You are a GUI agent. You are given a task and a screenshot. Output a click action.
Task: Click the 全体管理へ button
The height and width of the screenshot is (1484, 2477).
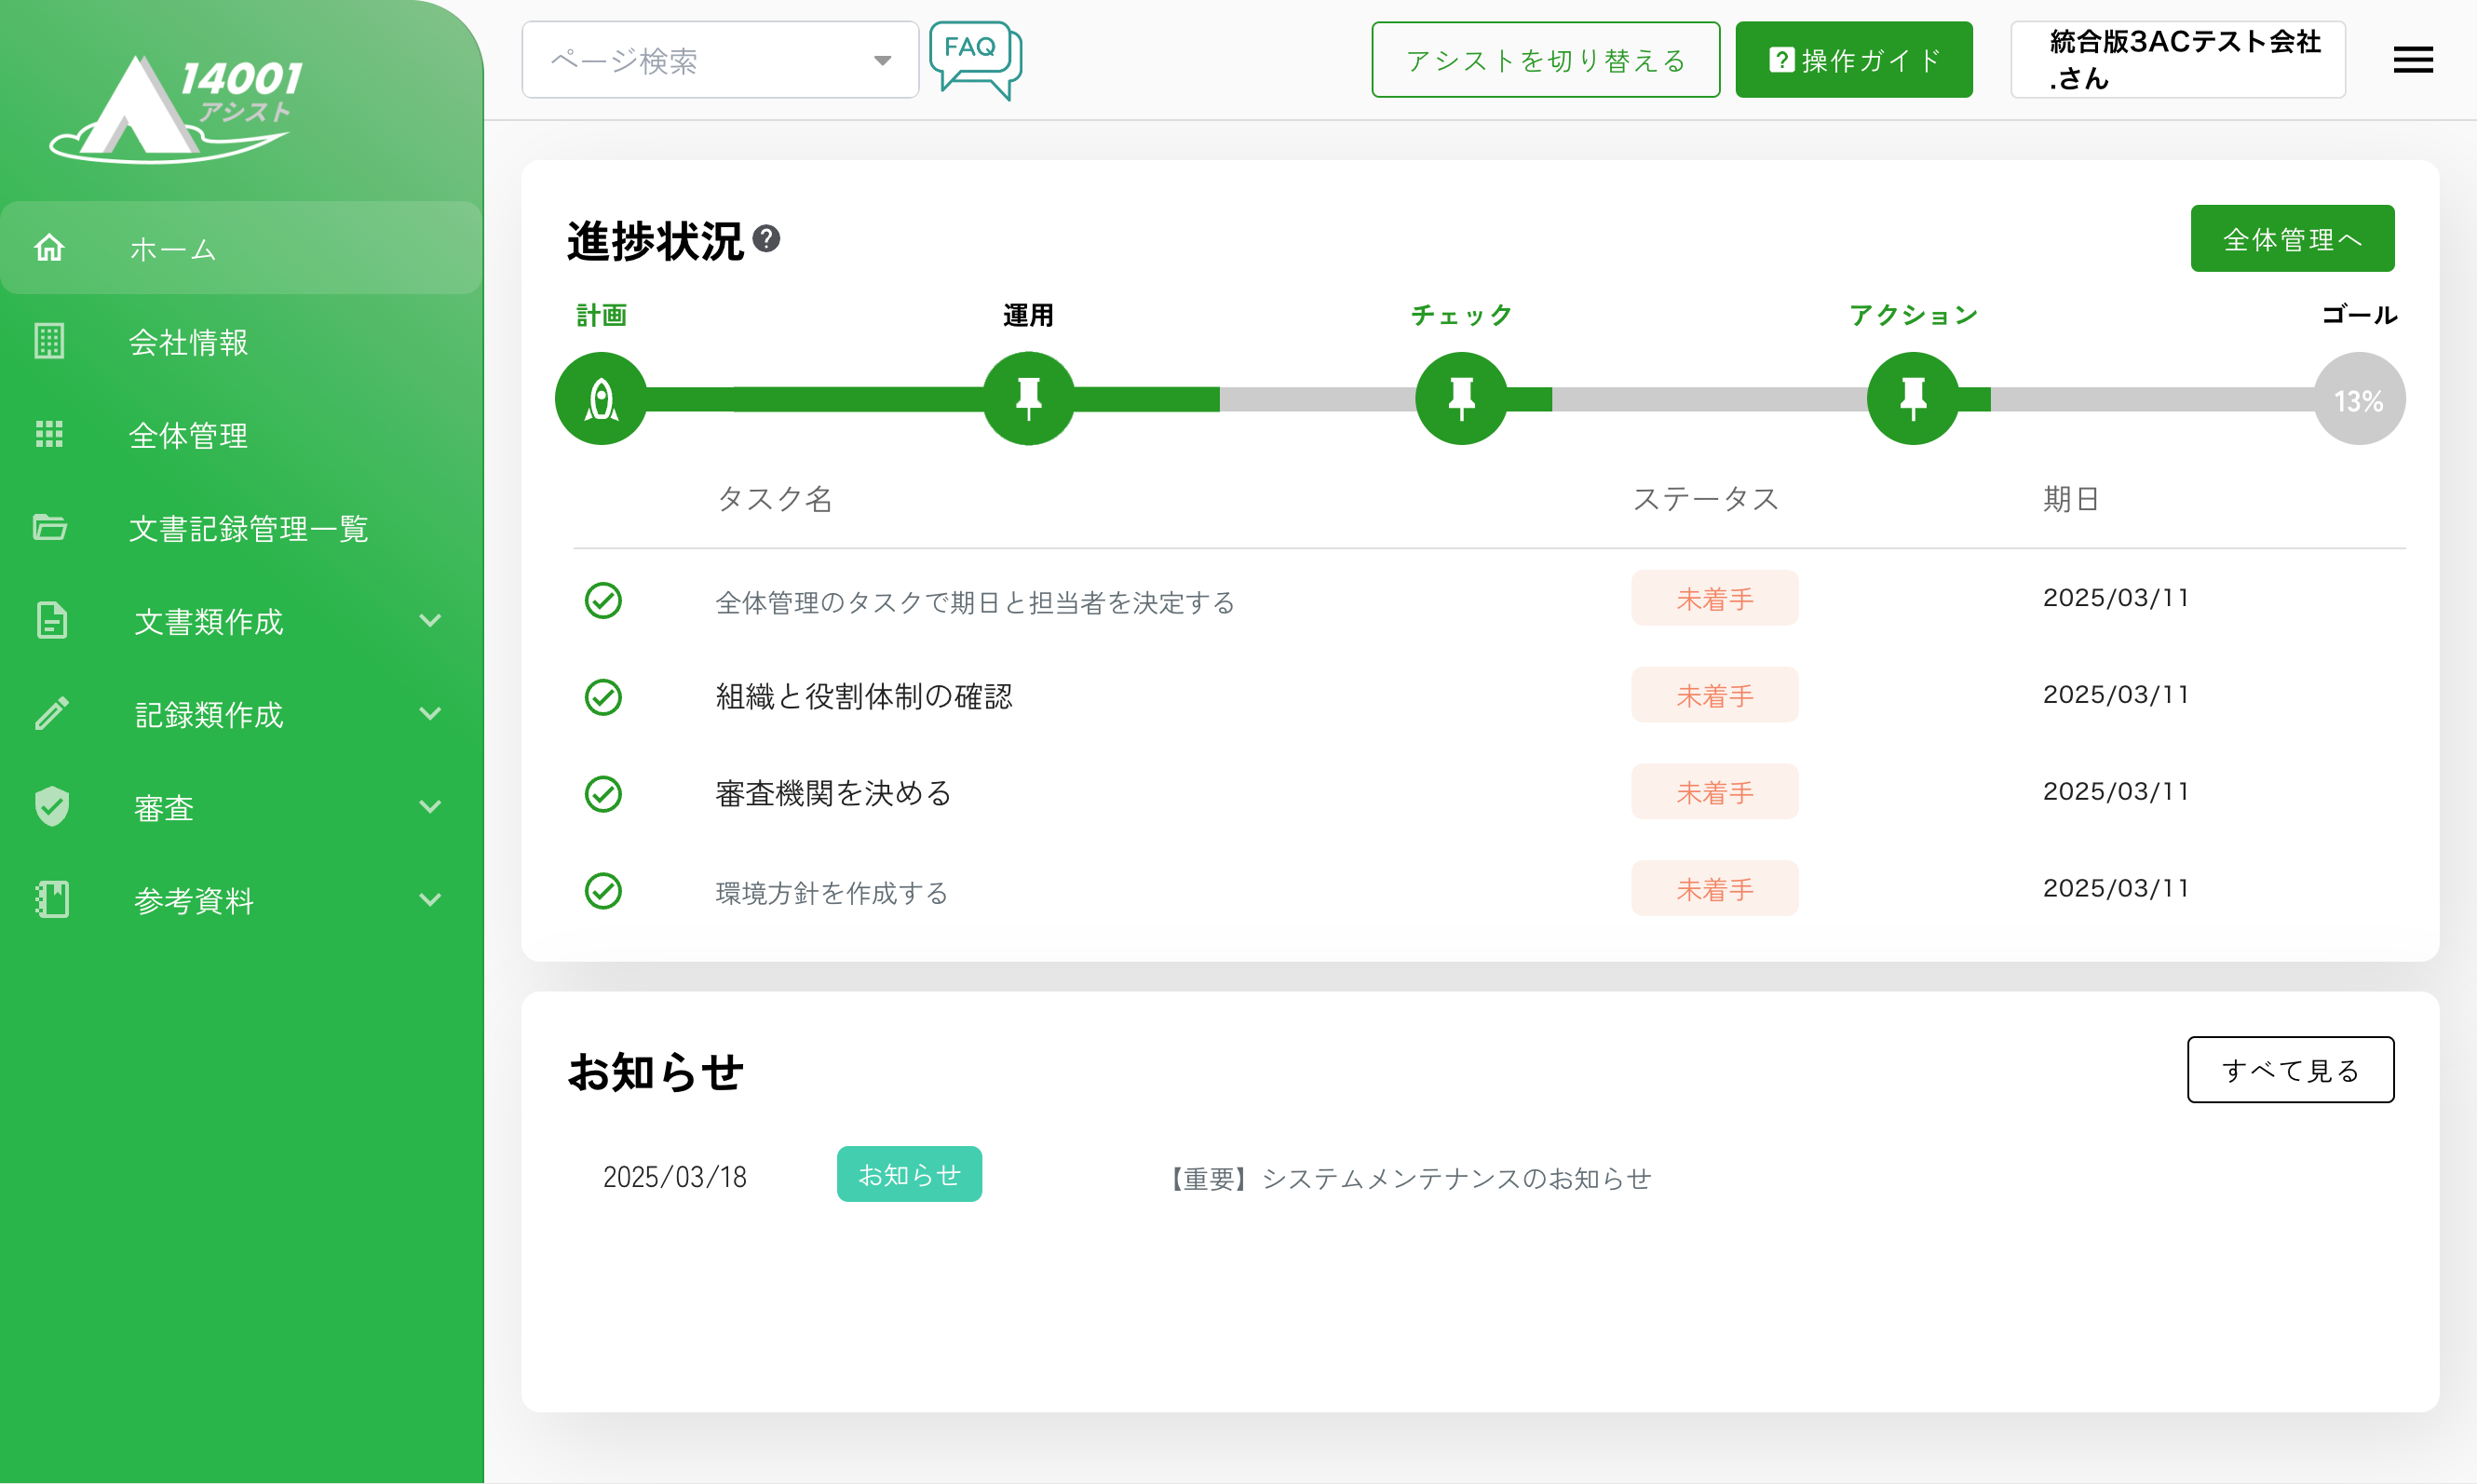click(2291, 239)
